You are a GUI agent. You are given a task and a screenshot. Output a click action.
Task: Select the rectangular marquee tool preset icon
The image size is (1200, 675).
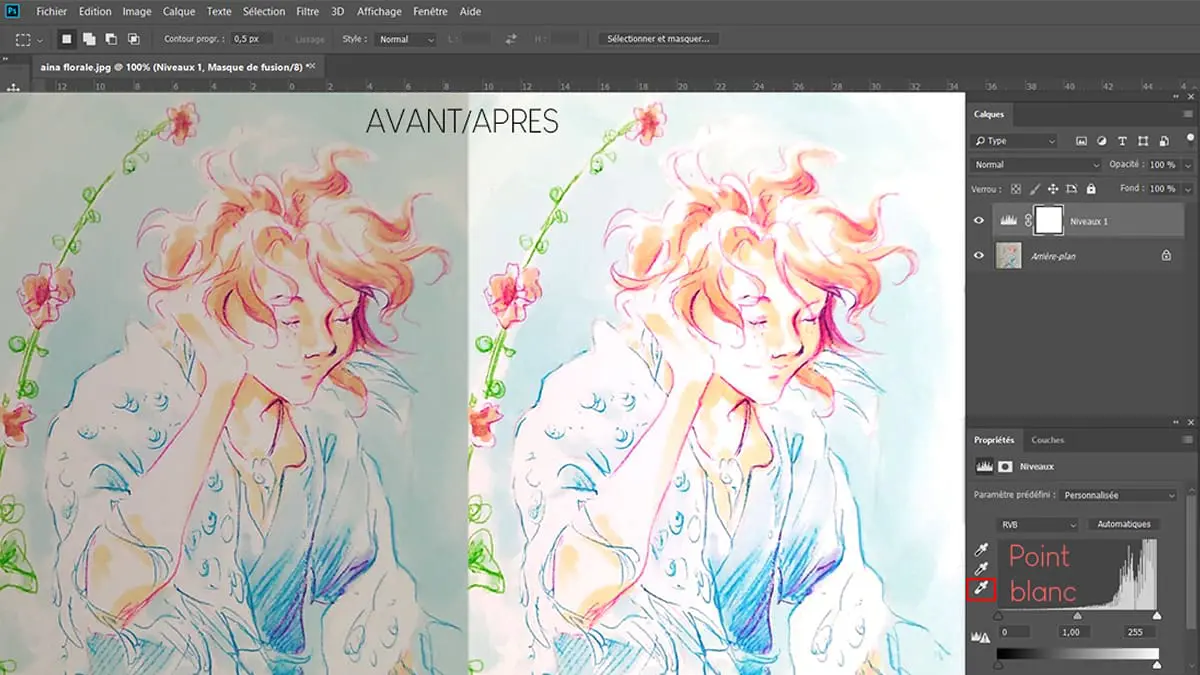pyautogui.click(x=24, y=39)
